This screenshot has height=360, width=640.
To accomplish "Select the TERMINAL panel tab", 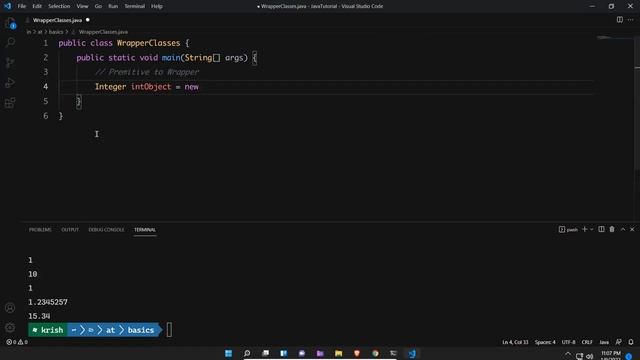I will pyautogui.click(x=145, y=230).
